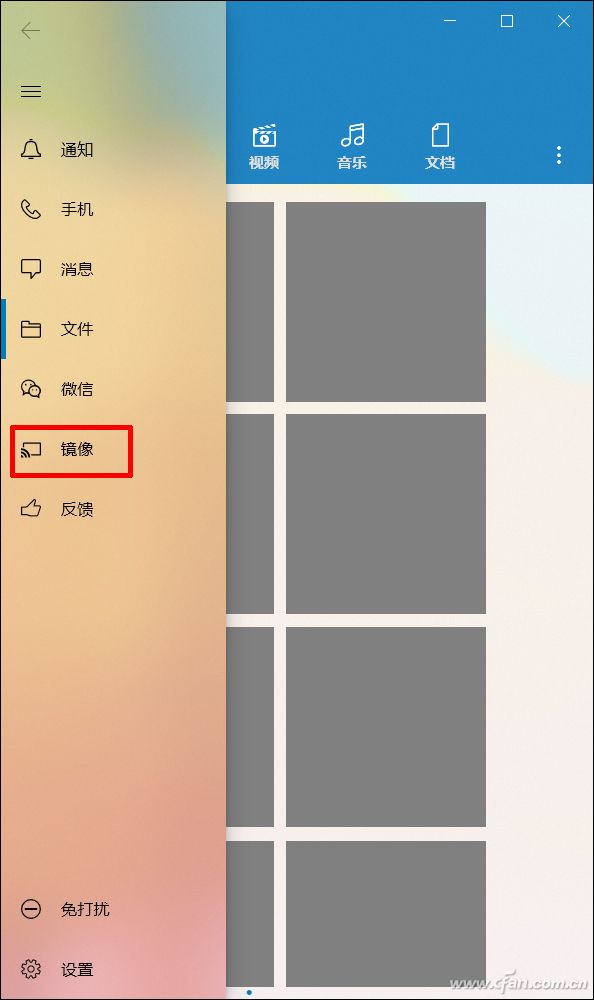Toggle 免打扰 do-not-disturb mode
Screen dimensions: 594x1000
65,909
